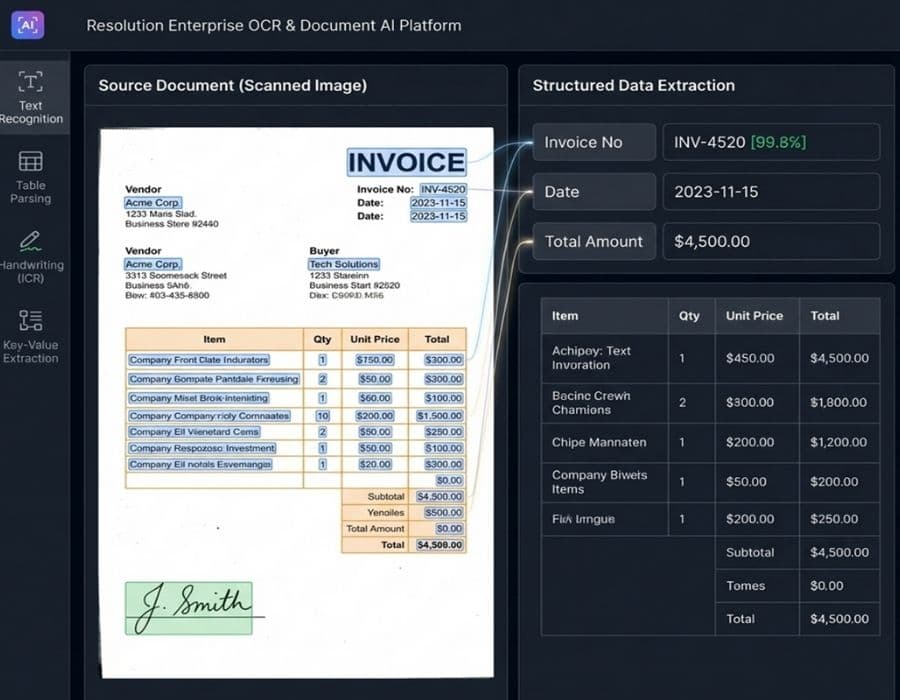The image size is (900, 700).
Task: Click the Item column header in scanned invoice
Action: (214, 339)
